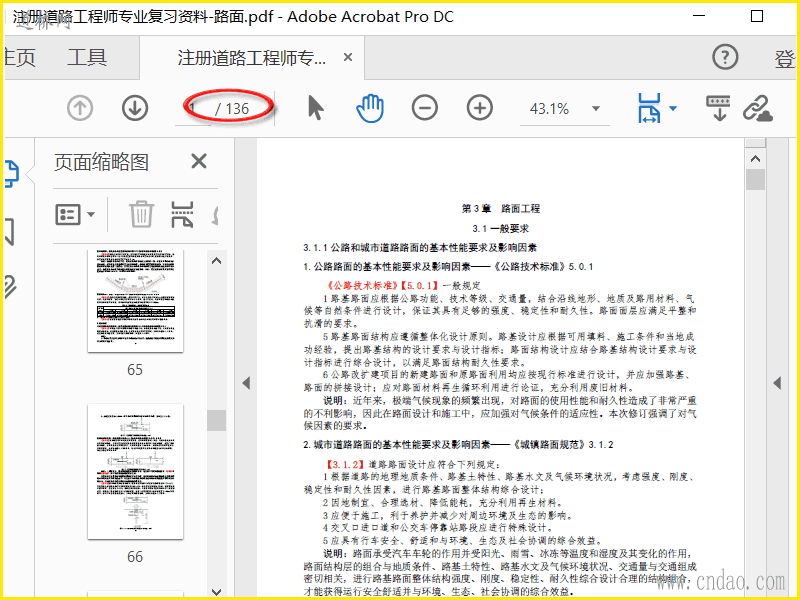Click heading 3.1 一般要求

[x=501, y=228]
